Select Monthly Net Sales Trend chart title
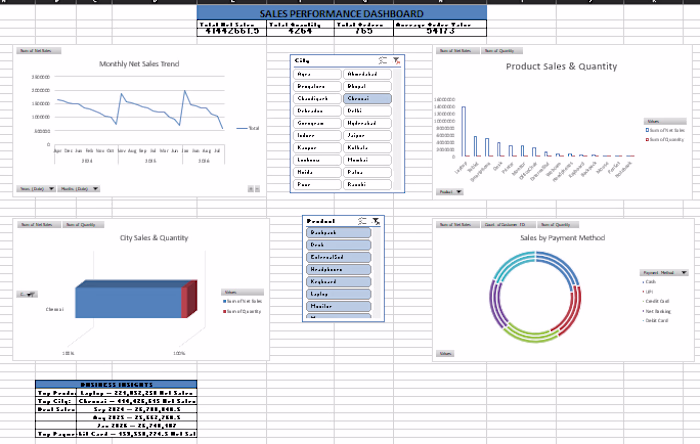 click(139, 64)
